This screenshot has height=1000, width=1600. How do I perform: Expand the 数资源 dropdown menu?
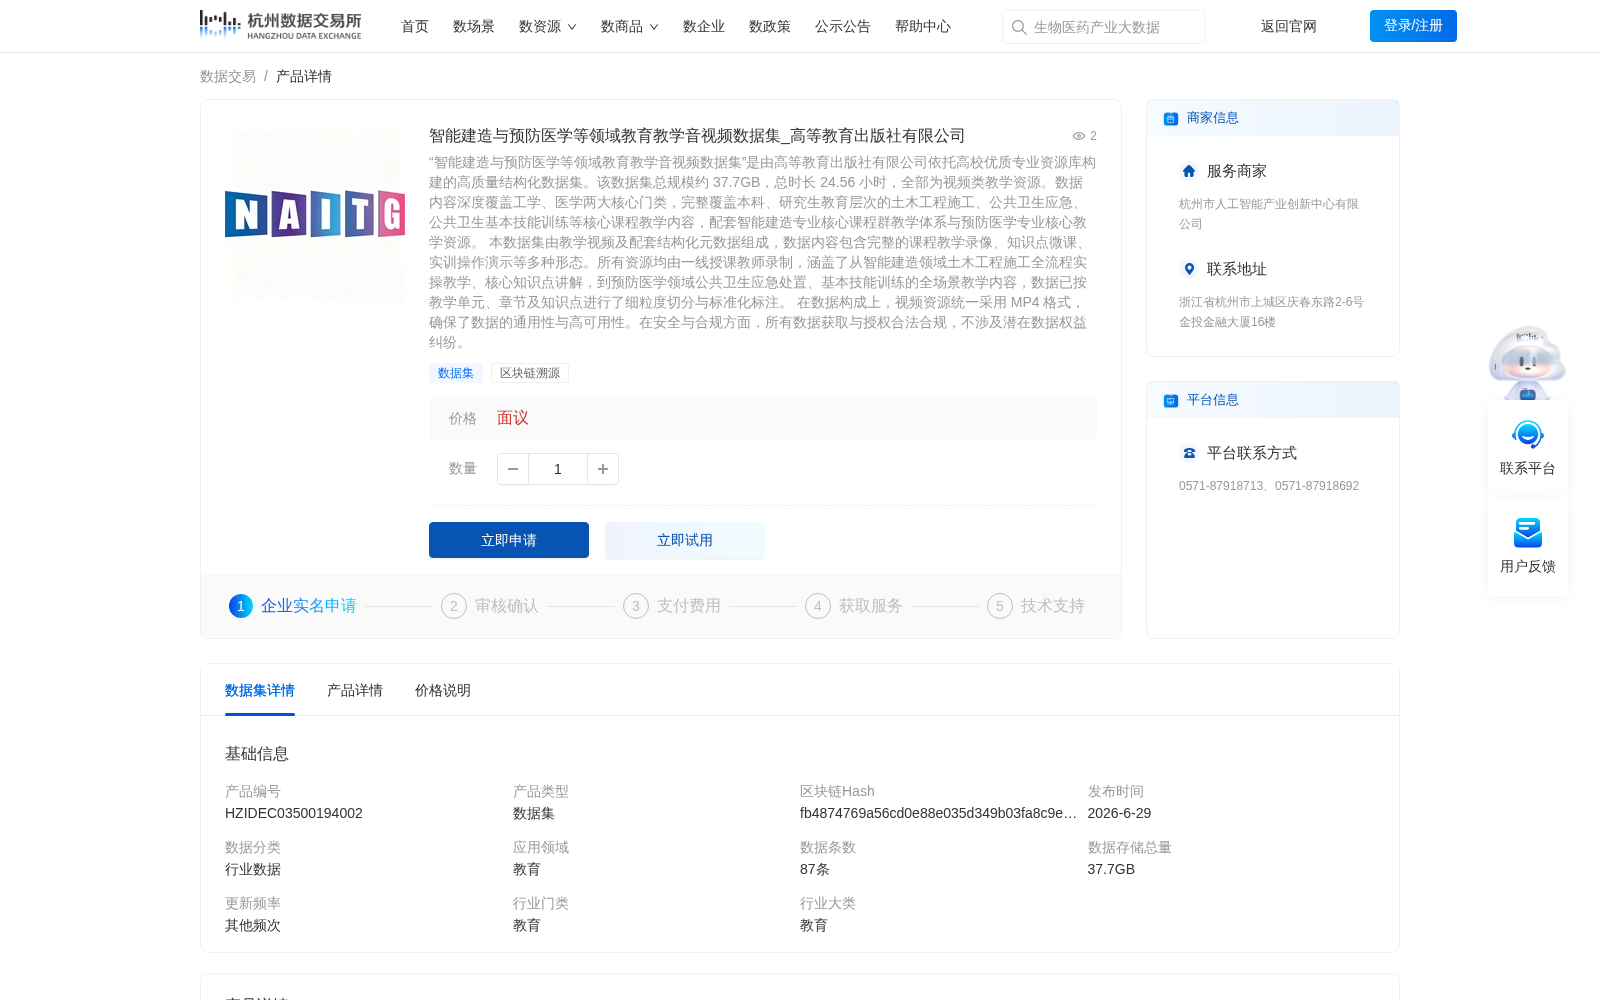tap(547, 27)
